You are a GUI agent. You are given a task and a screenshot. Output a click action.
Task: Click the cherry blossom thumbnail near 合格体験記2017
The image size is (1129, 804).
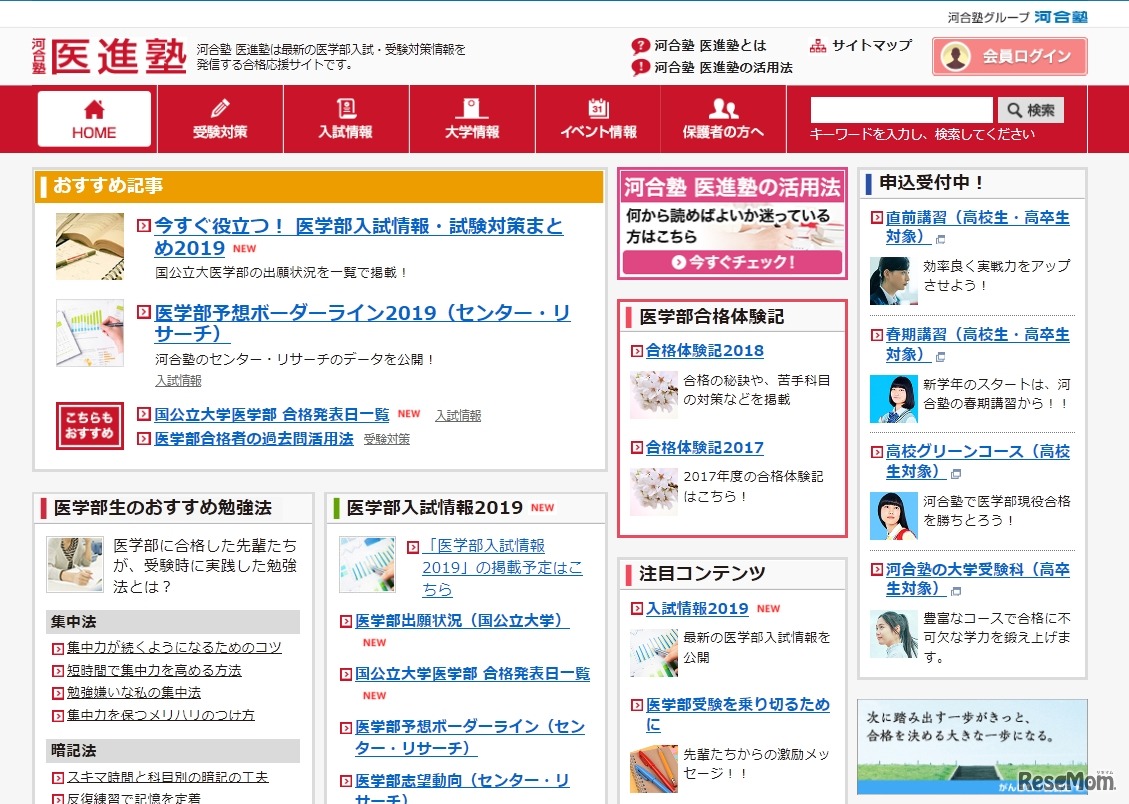(654, 491)
